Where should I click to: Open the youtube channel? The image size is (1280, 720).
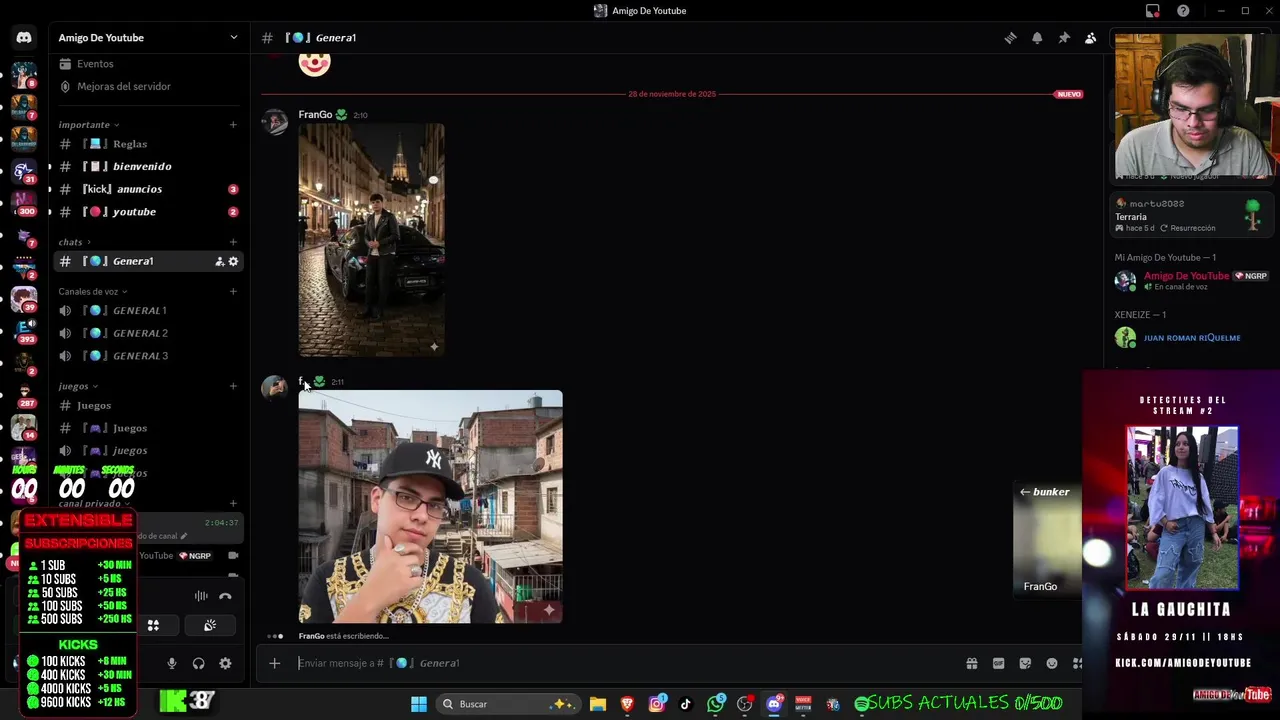(x=149, y=212)
